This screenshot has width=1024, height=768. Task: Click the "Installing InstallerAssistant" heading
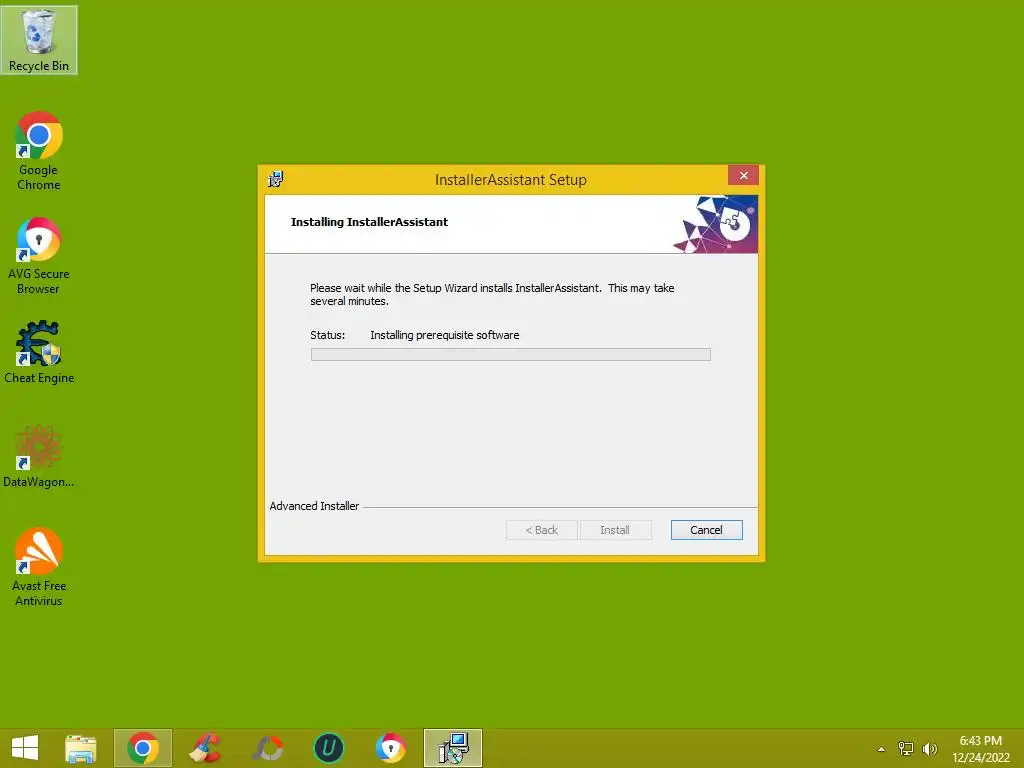coord(369,222)
